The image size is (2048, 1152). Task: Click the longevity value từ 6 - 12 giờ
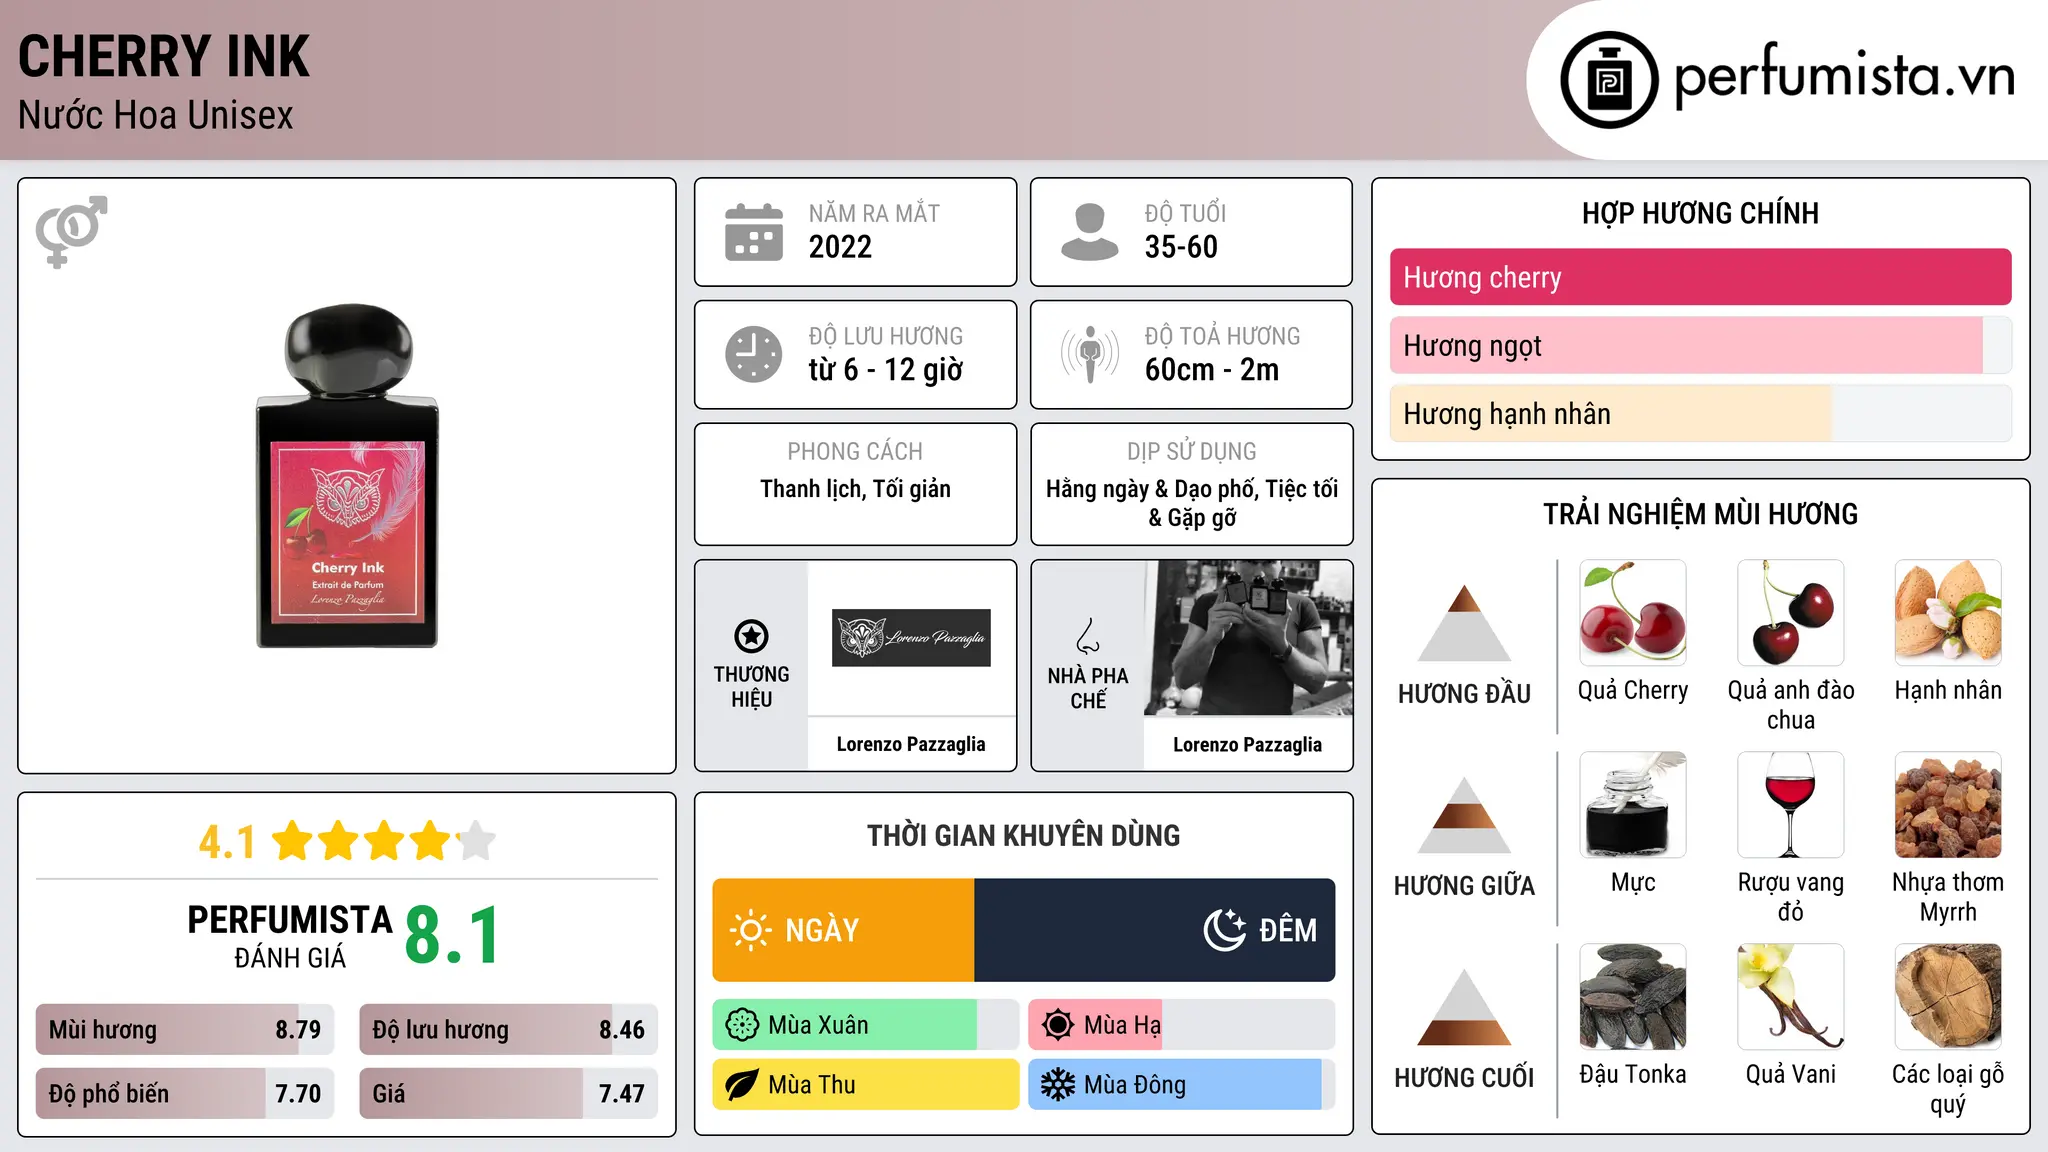886,370
